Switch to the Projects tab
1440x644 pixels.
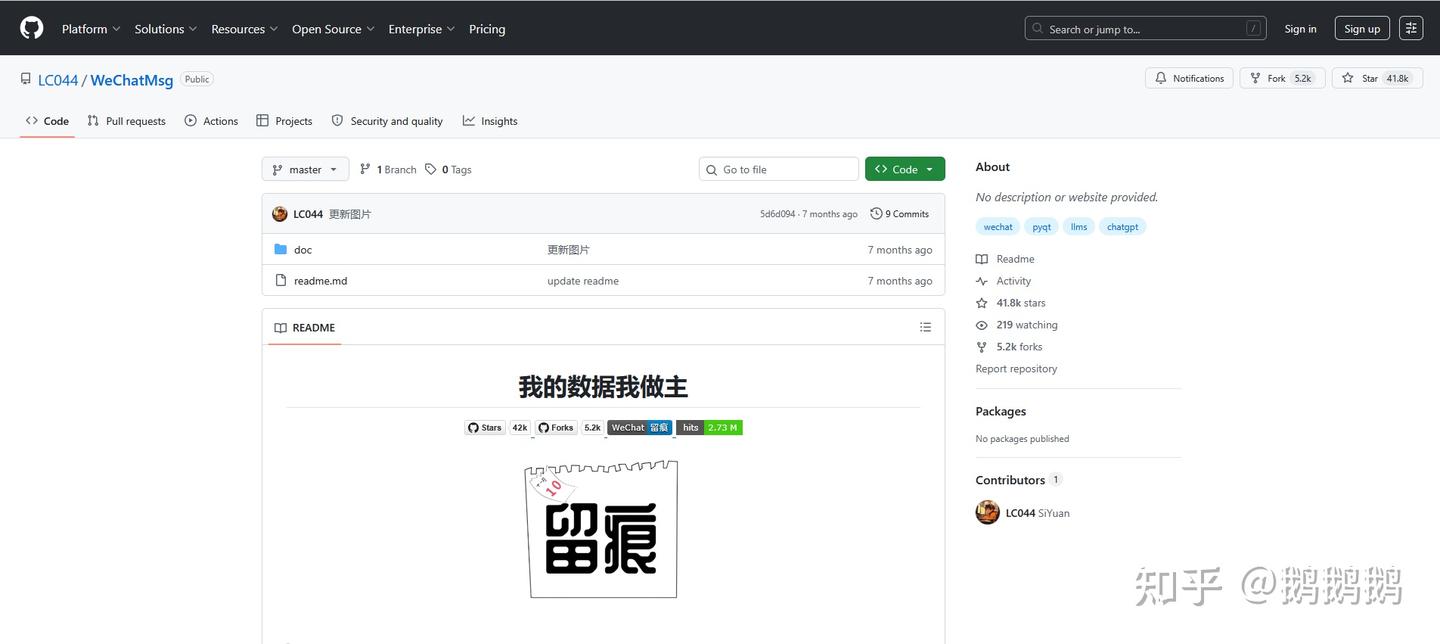(x=284, y=121)
